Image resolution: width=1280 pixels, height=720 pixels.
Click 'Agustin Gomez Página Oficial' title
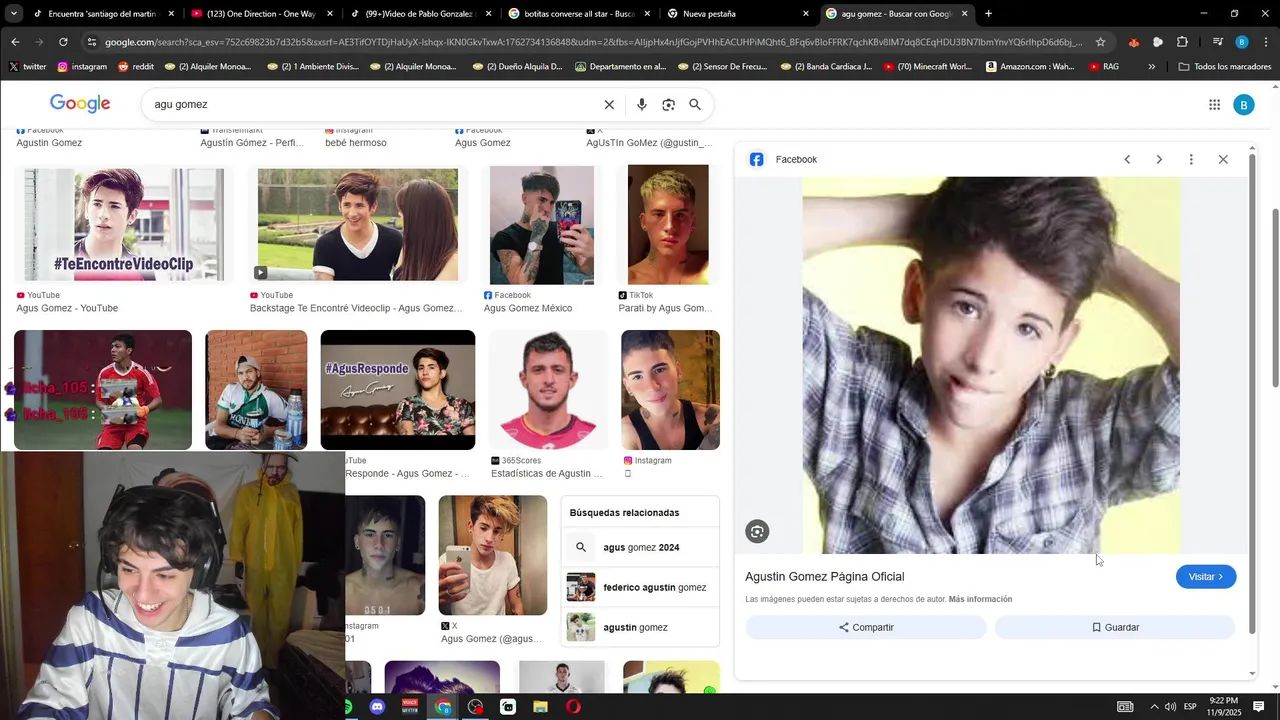[x=825, y=577]
